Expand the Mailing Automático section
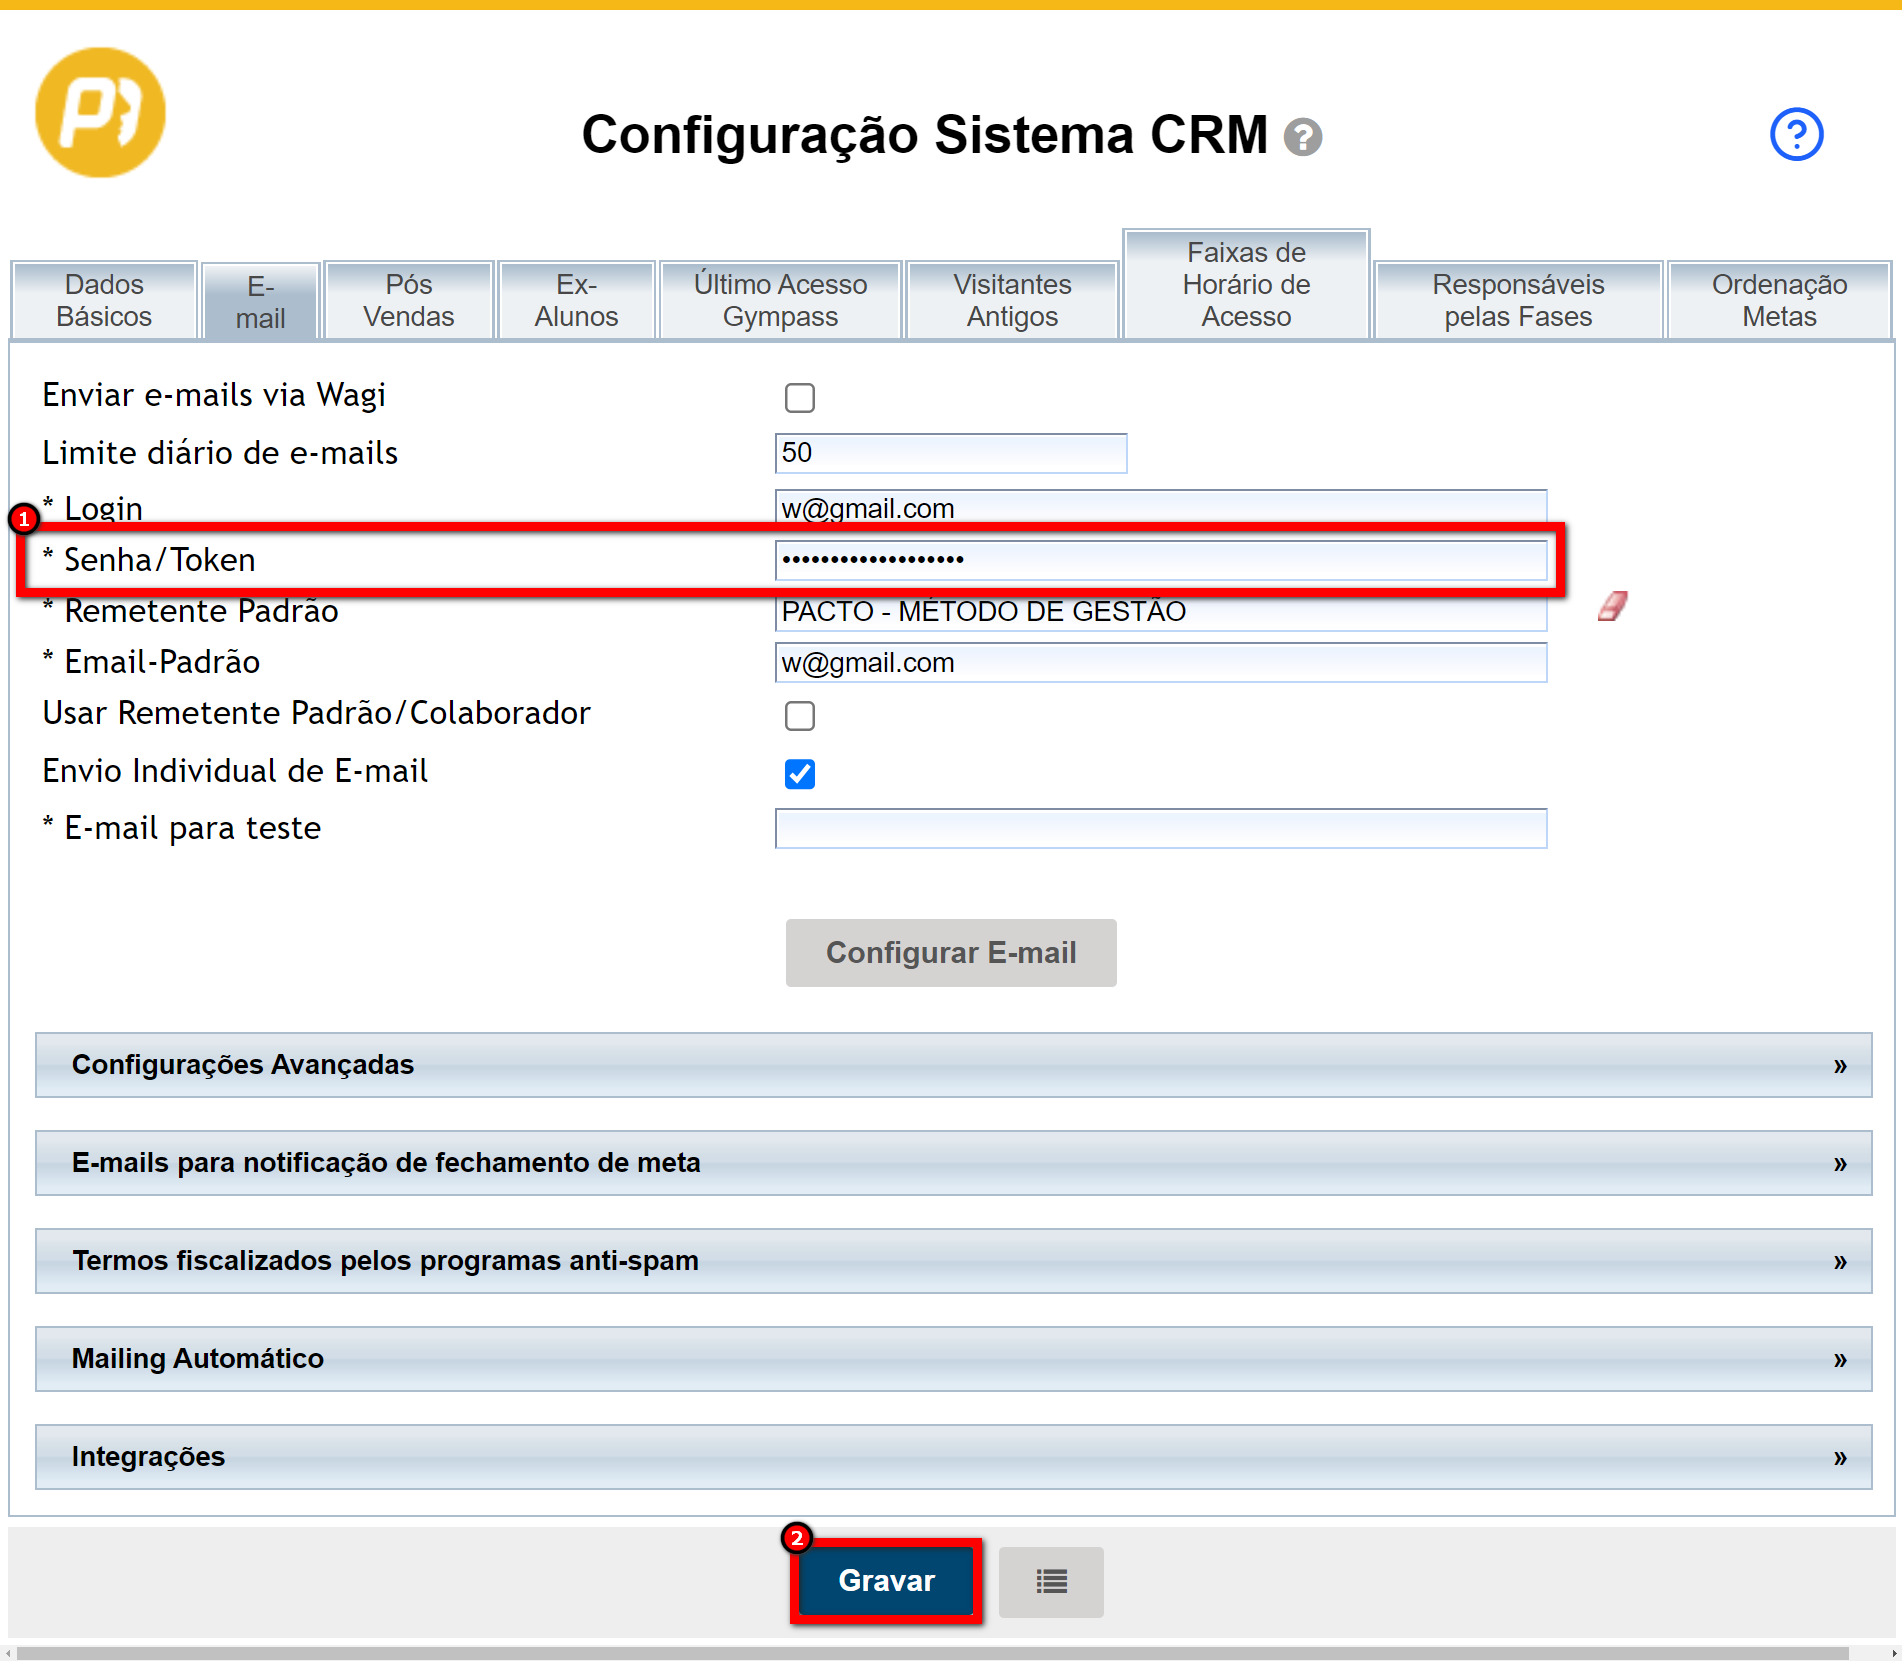Image resolution: width=1902 pixels, height=1661 pixels. point(953,1359)
